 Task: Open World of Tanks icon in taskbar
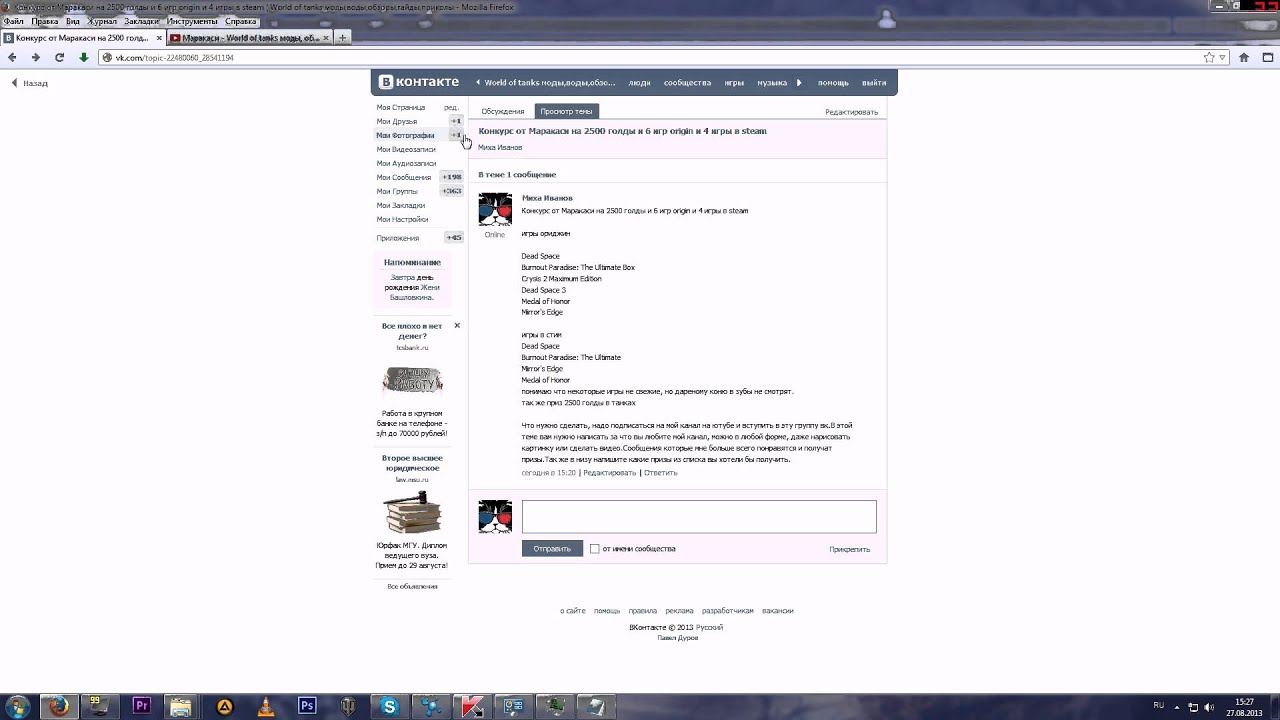click(x=349, y=706)
